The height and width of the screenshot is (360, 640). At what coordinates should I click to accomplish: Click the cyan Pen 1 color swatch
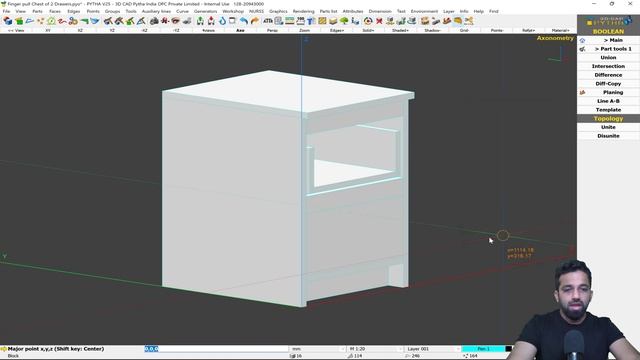(483, 349)
